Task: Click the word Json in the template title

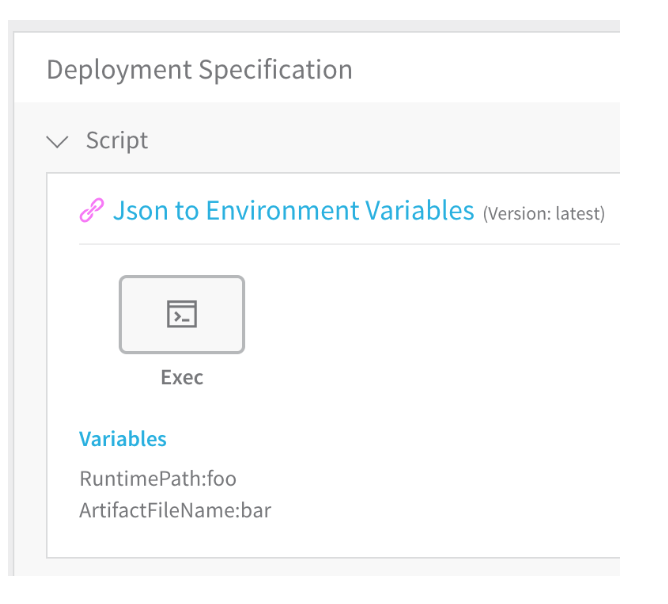Action: tap(141, 210)
